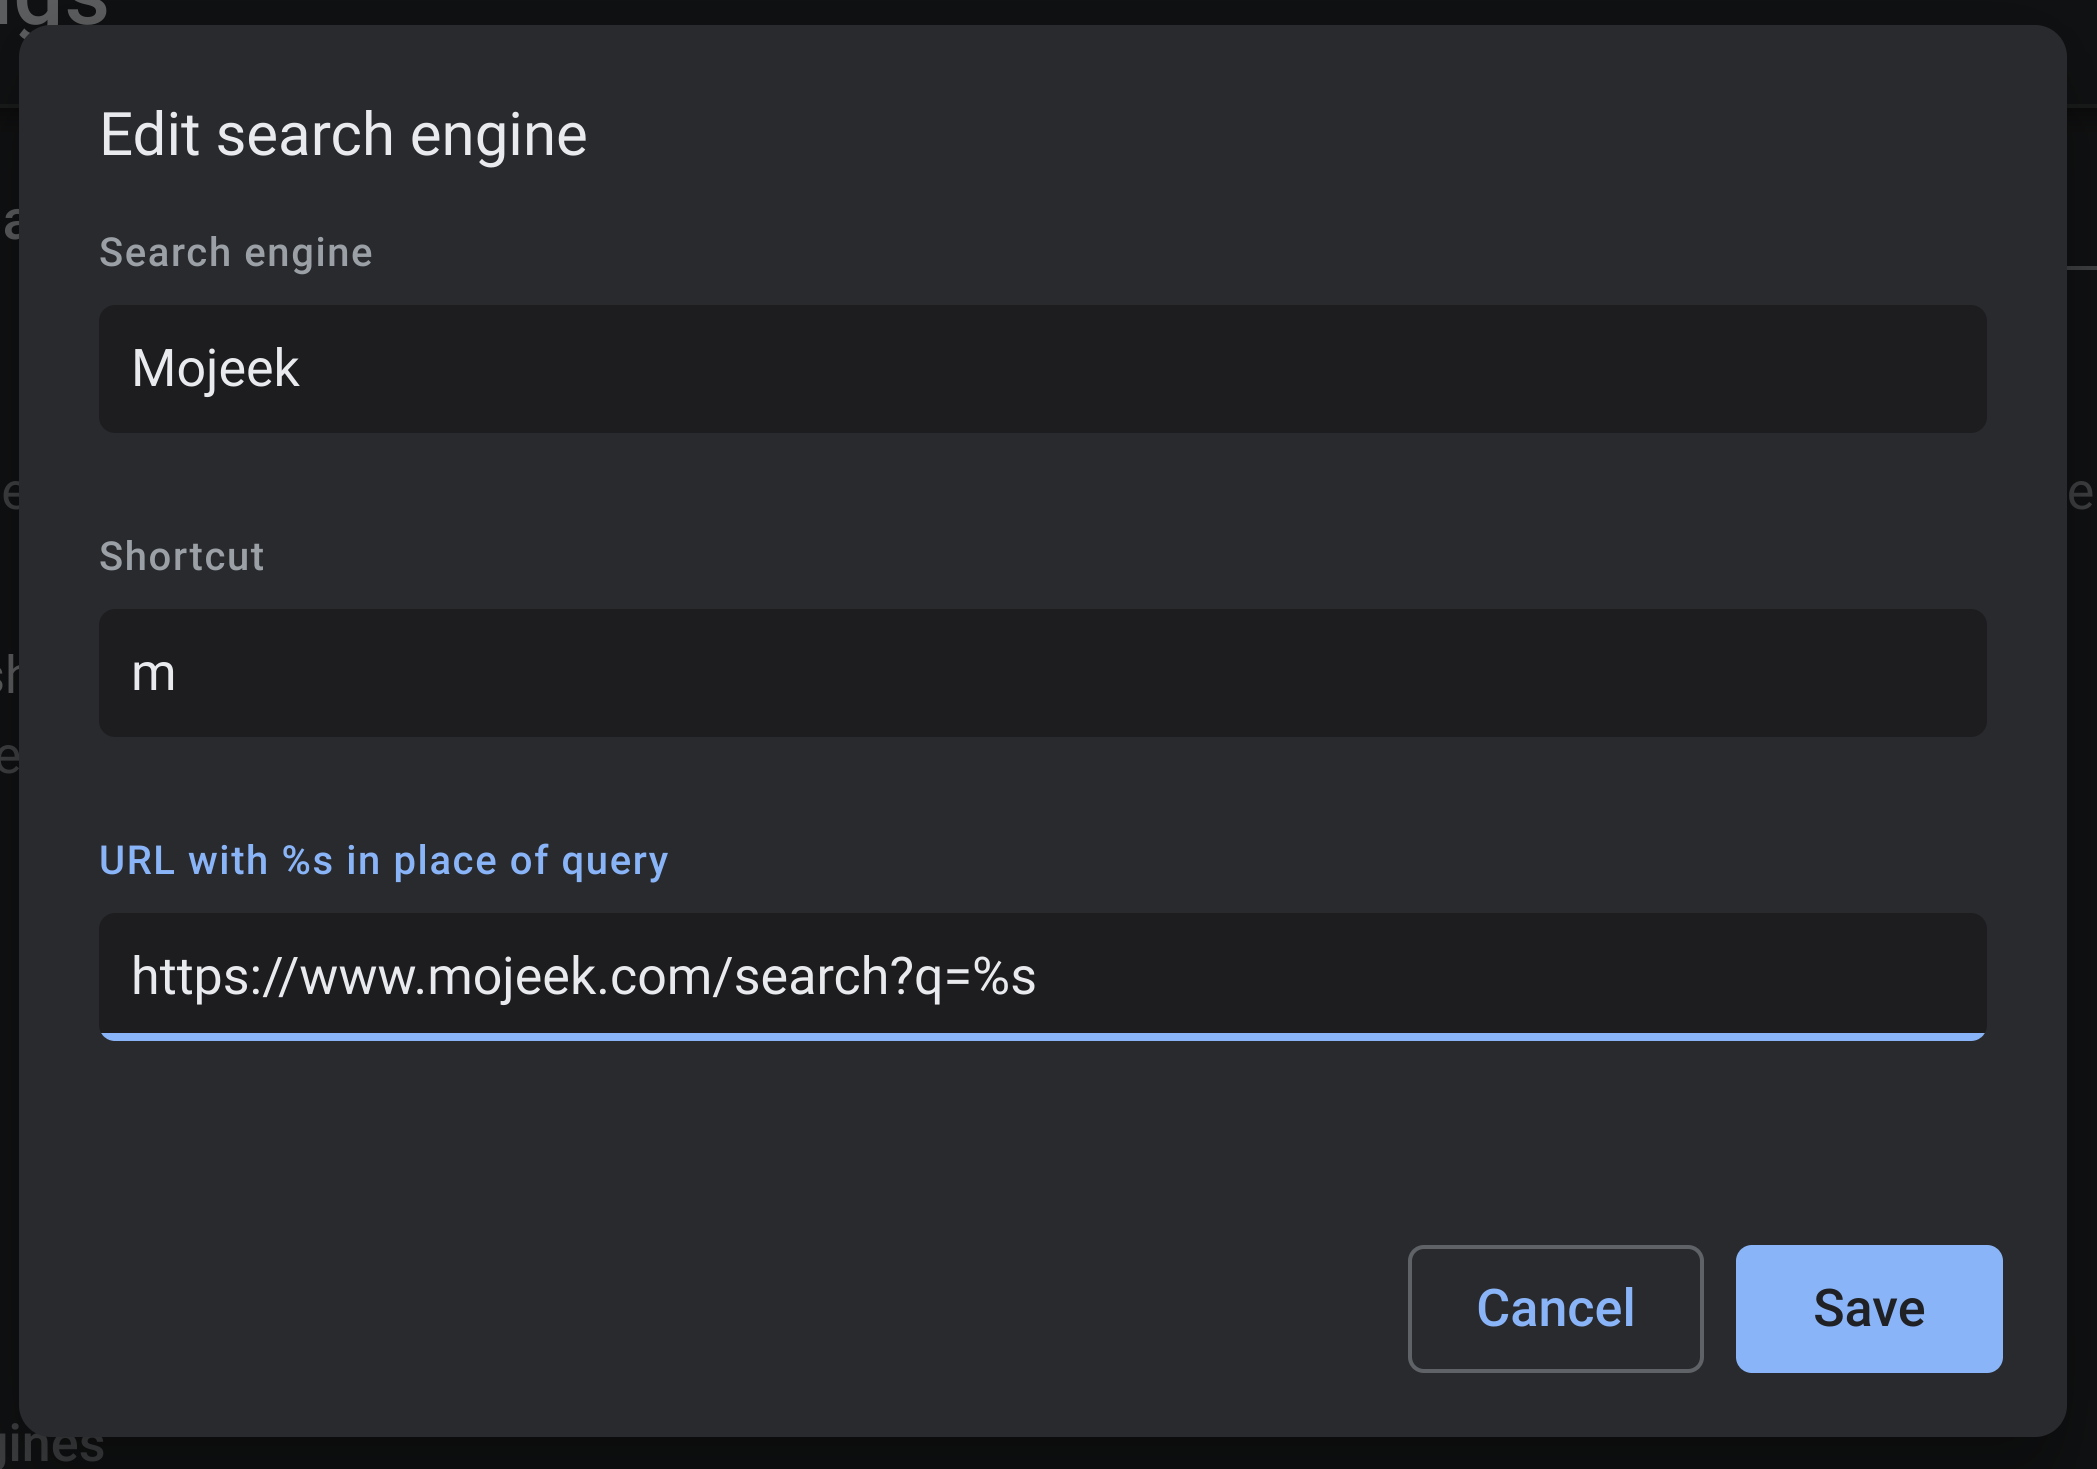Viewport: 2097px width, 1469px height.
Task: Focus the Search engine name field containing Mojeek
Action: (1042, 369)
